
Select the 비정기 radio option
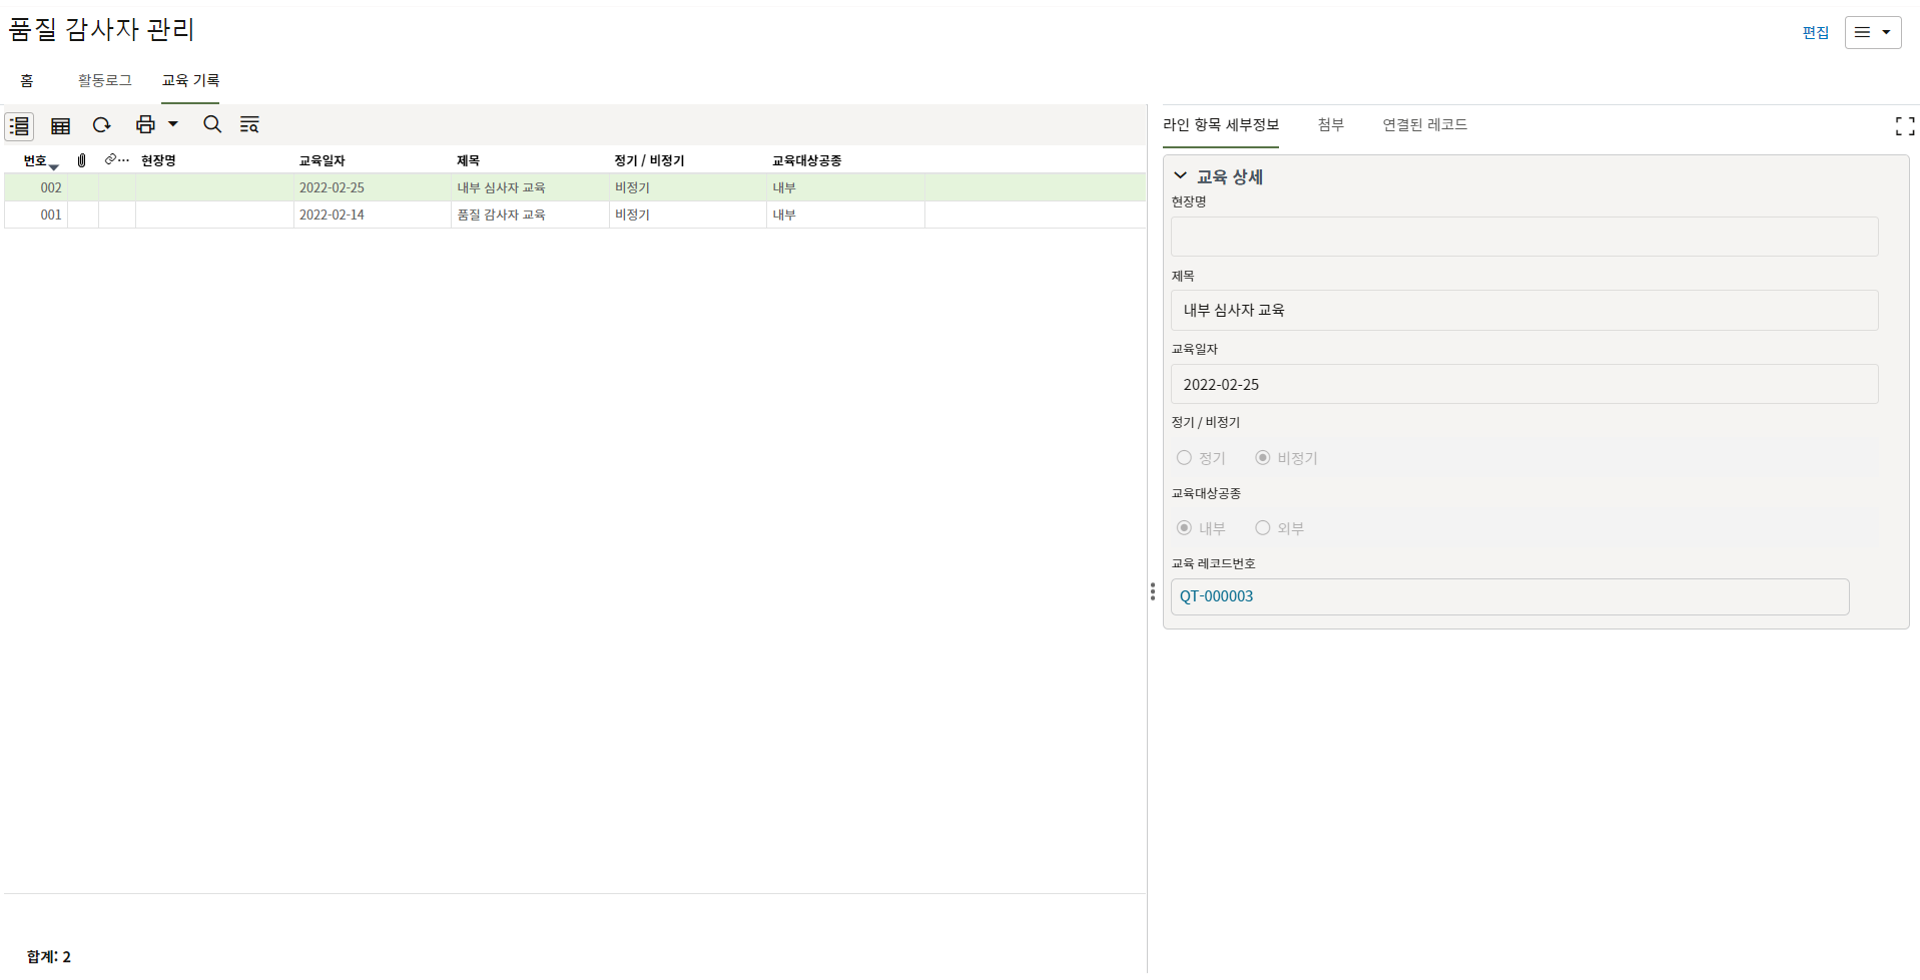point(1263,458)
